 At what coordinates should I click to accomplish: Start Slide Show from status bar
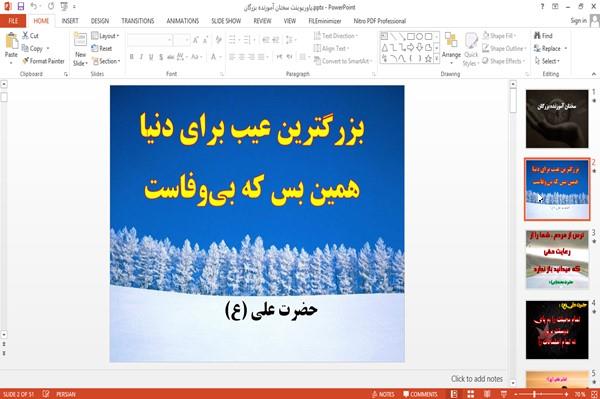[x=504, y=394]
